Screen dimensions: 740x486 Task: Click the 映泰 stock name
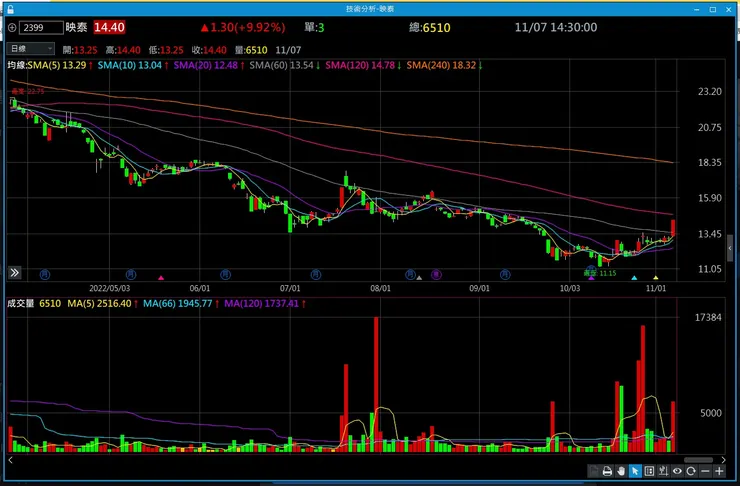point(76,27)
